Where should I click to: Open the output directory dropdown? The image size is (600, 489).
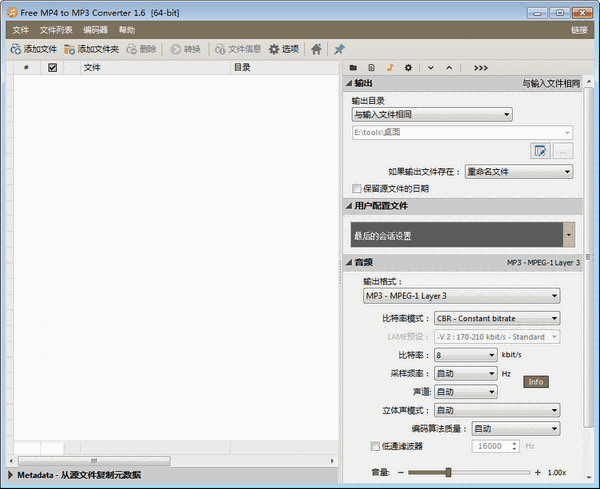[x=432, y=114]
